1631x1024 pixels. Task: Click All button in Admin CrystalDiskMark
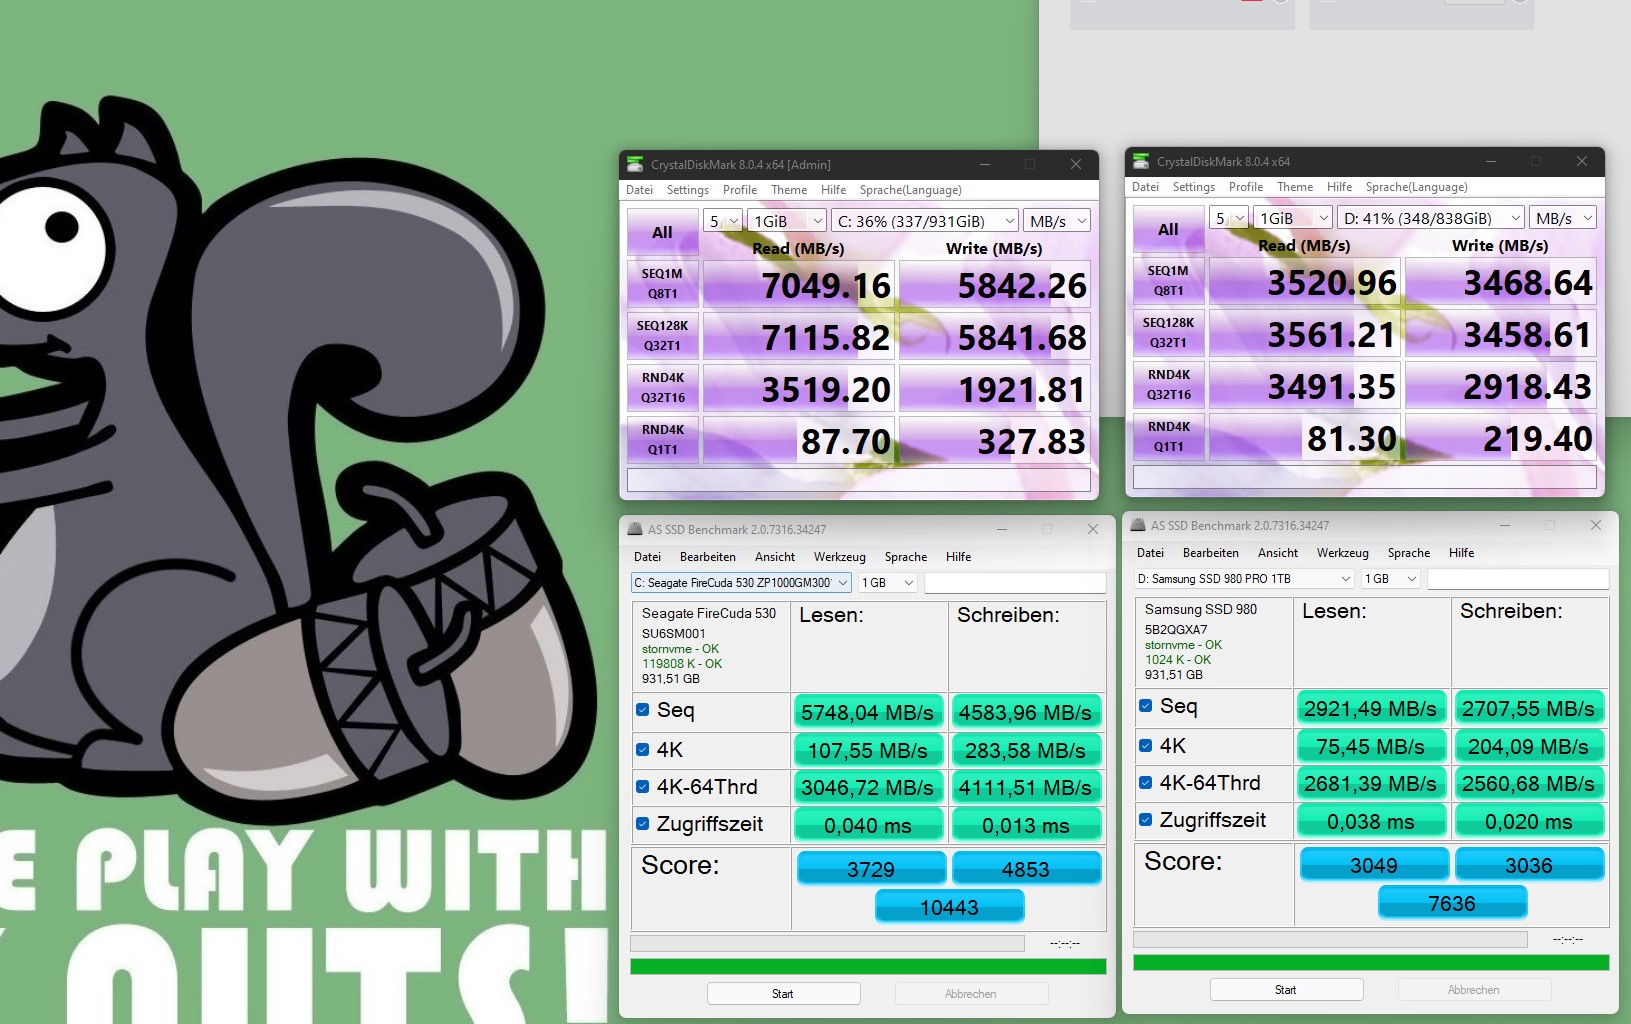coord(662,232)
